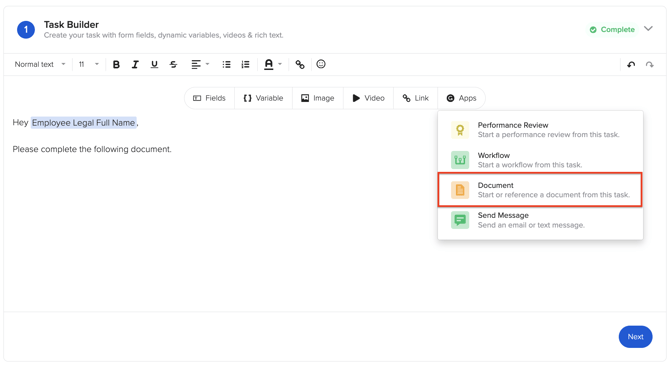Viewport: 670px width, 366px height.
Task: Toggle italic formatting
Action: coord(135,64)
